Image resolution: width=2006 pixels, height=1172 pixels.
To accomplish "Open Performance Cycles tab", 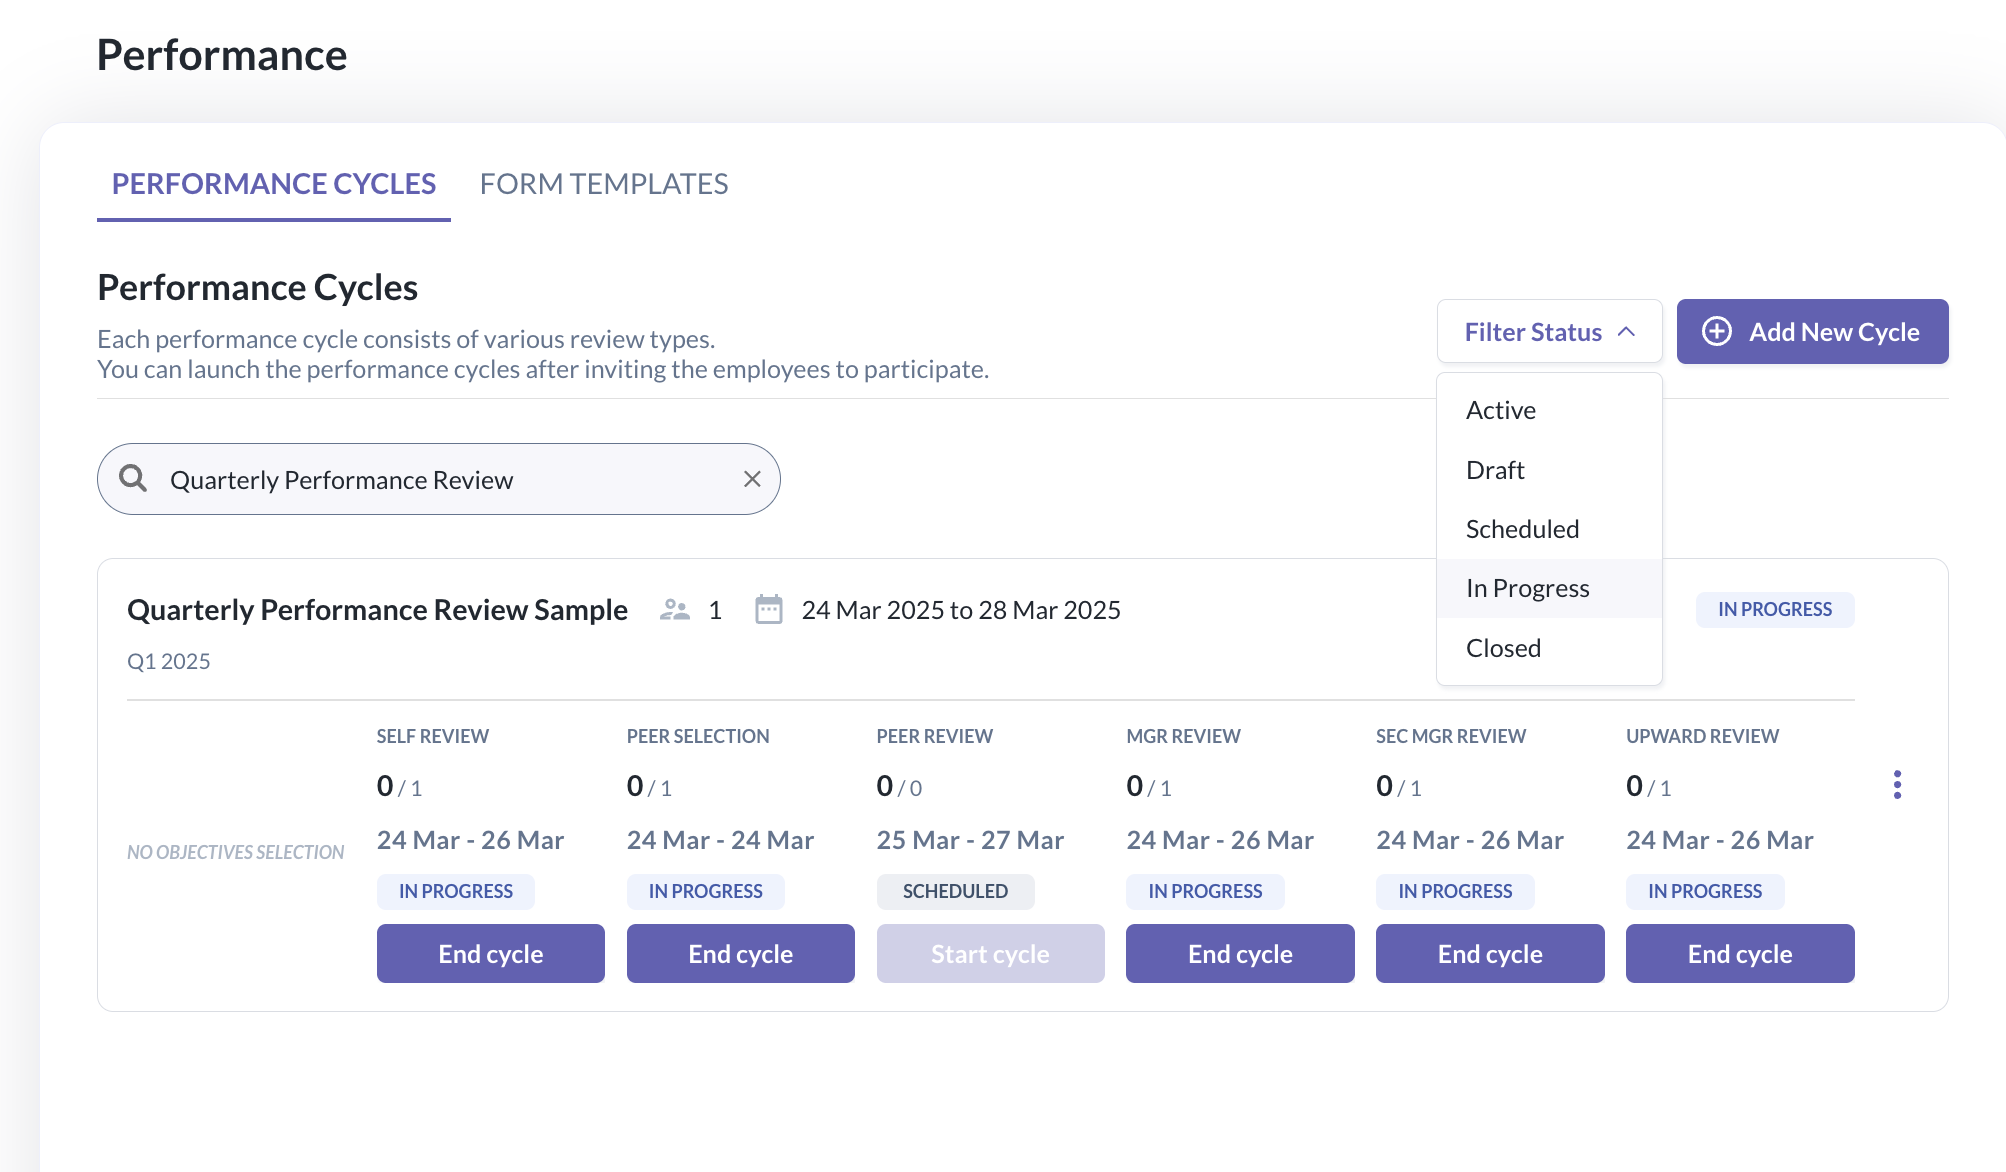I will point(273,184).
